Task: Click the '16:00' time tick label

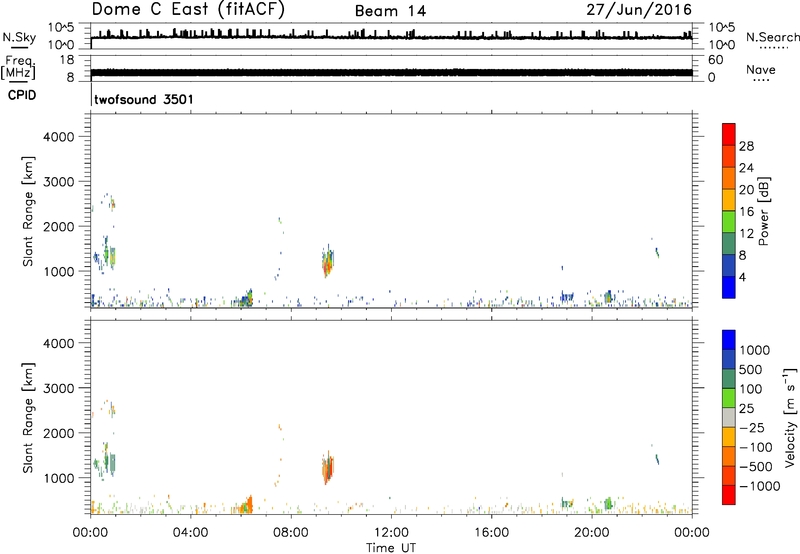Action: coord(491,533)
